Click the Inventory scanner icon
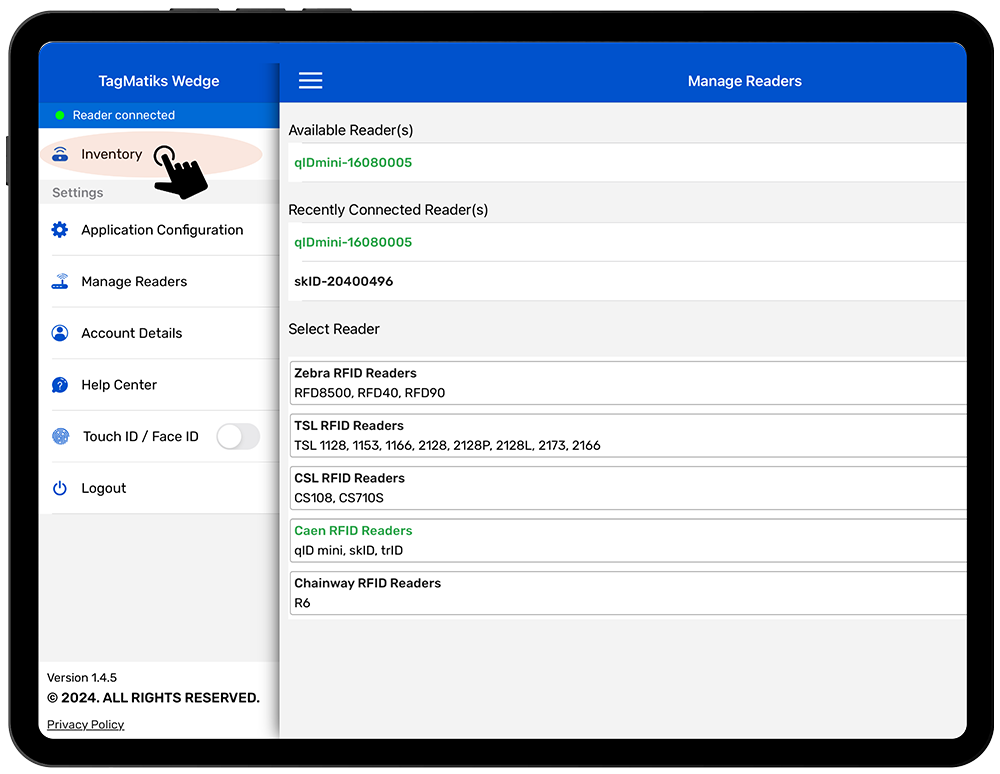1000x774 pixels. click(x=60, y=154)
